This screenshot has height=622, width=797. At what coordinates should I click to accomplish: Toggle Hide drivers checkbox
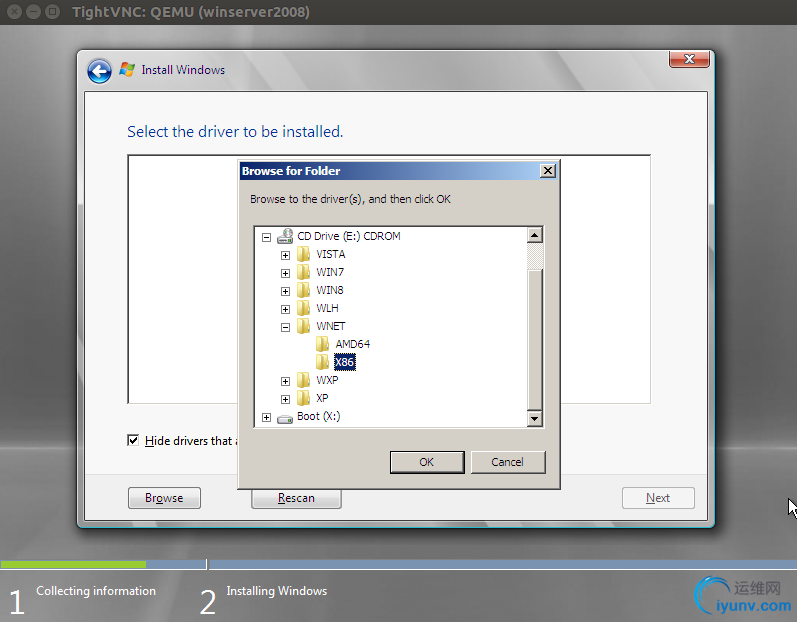tap(133, 440)
